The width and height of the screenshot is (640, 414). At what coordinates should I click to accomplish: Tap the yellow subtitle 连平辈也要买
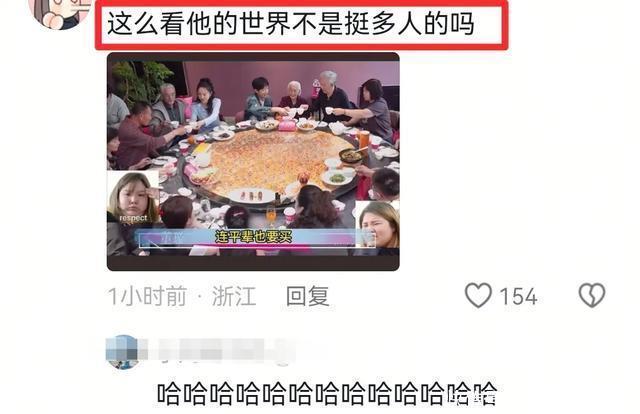coord(254,237)
